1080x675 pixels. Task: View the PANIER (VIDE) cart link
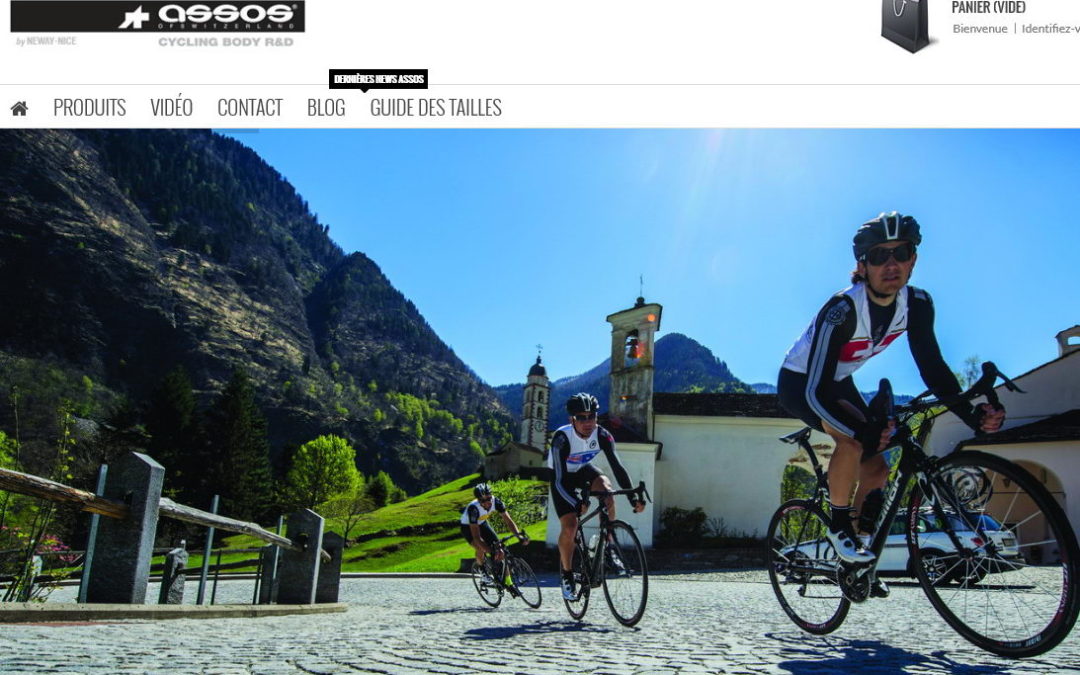point(988,8)
